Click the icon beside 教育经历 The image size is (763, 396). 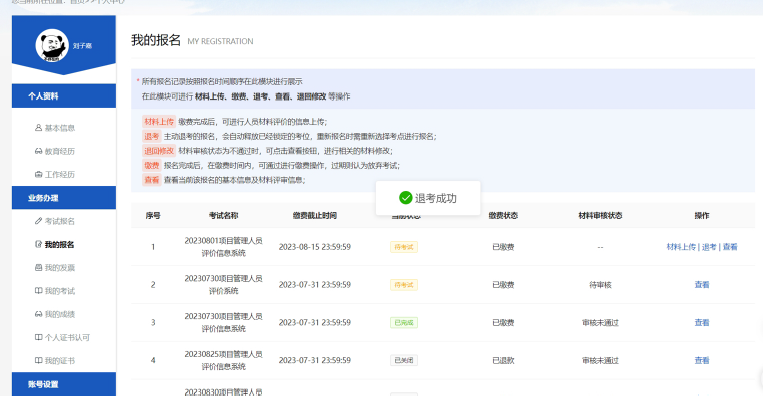(x=38, y=151)
